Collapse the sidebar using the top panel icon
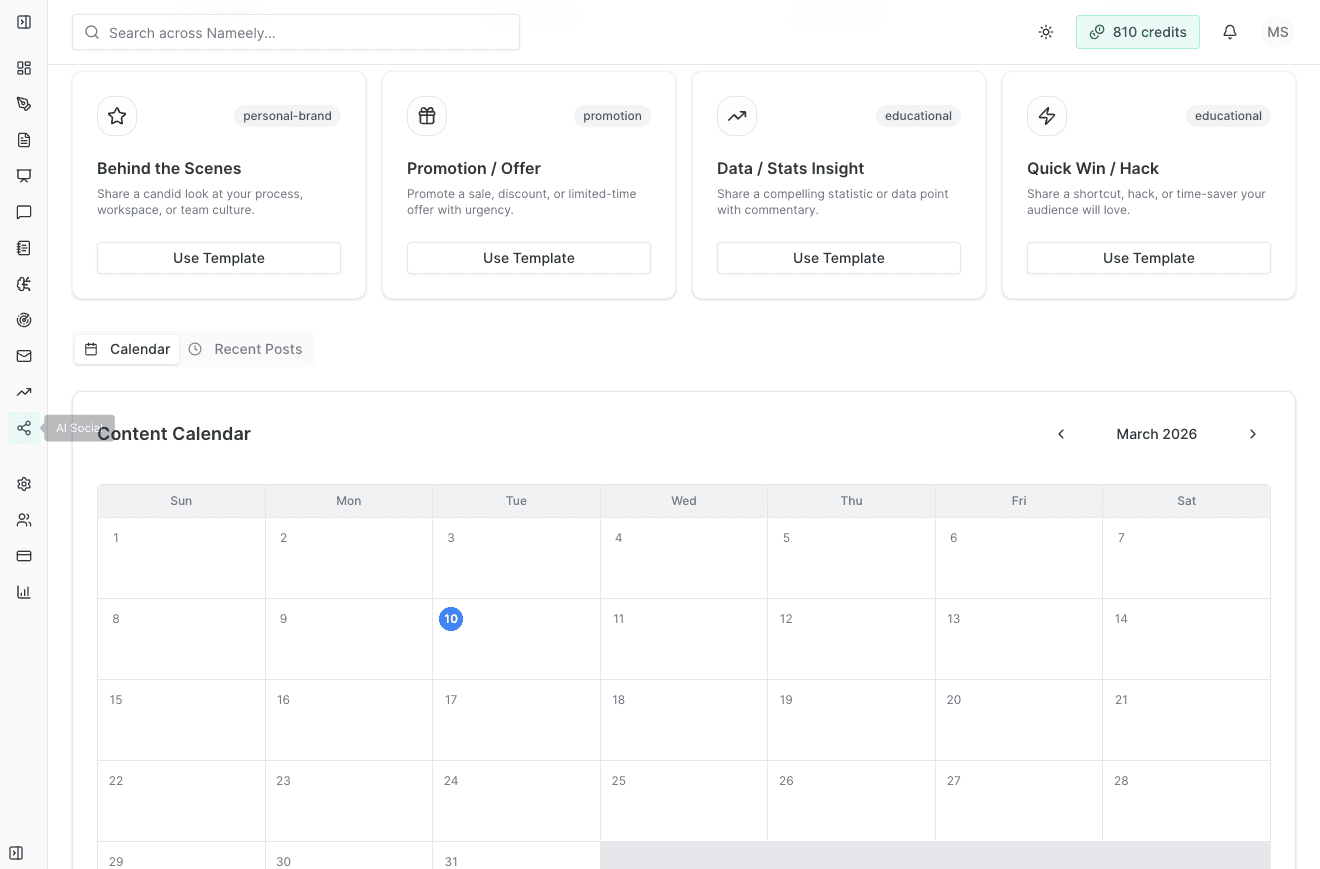Screen dimensions: 1320x869 [x=23, y=21]
